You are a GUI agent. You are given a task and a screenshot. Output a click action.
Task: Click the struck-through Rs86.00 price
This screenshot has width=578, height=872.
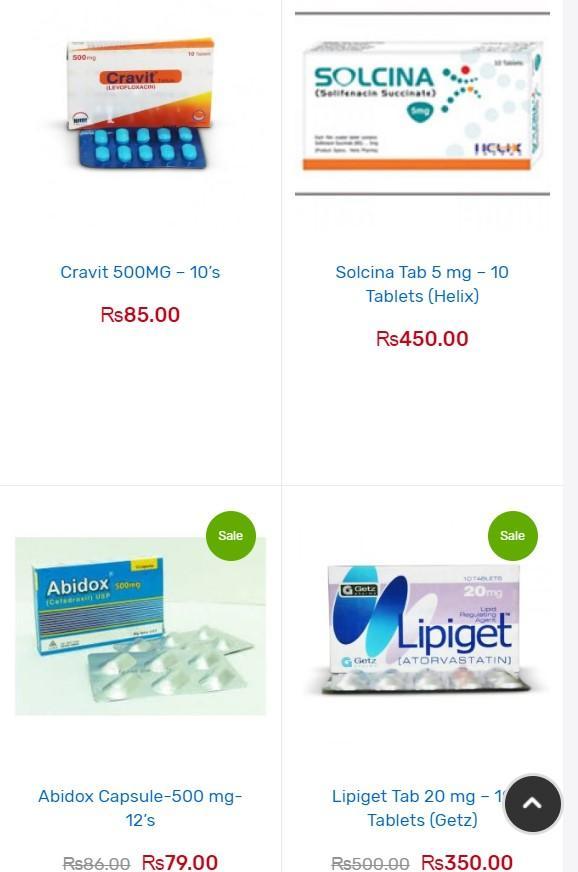[x=96, y=864]
